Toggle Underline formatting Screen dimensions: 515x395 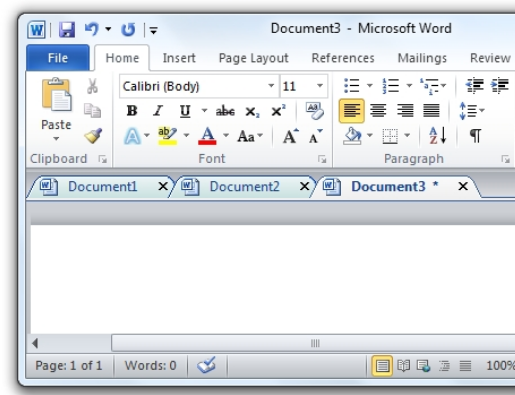(x=185, y=111)
